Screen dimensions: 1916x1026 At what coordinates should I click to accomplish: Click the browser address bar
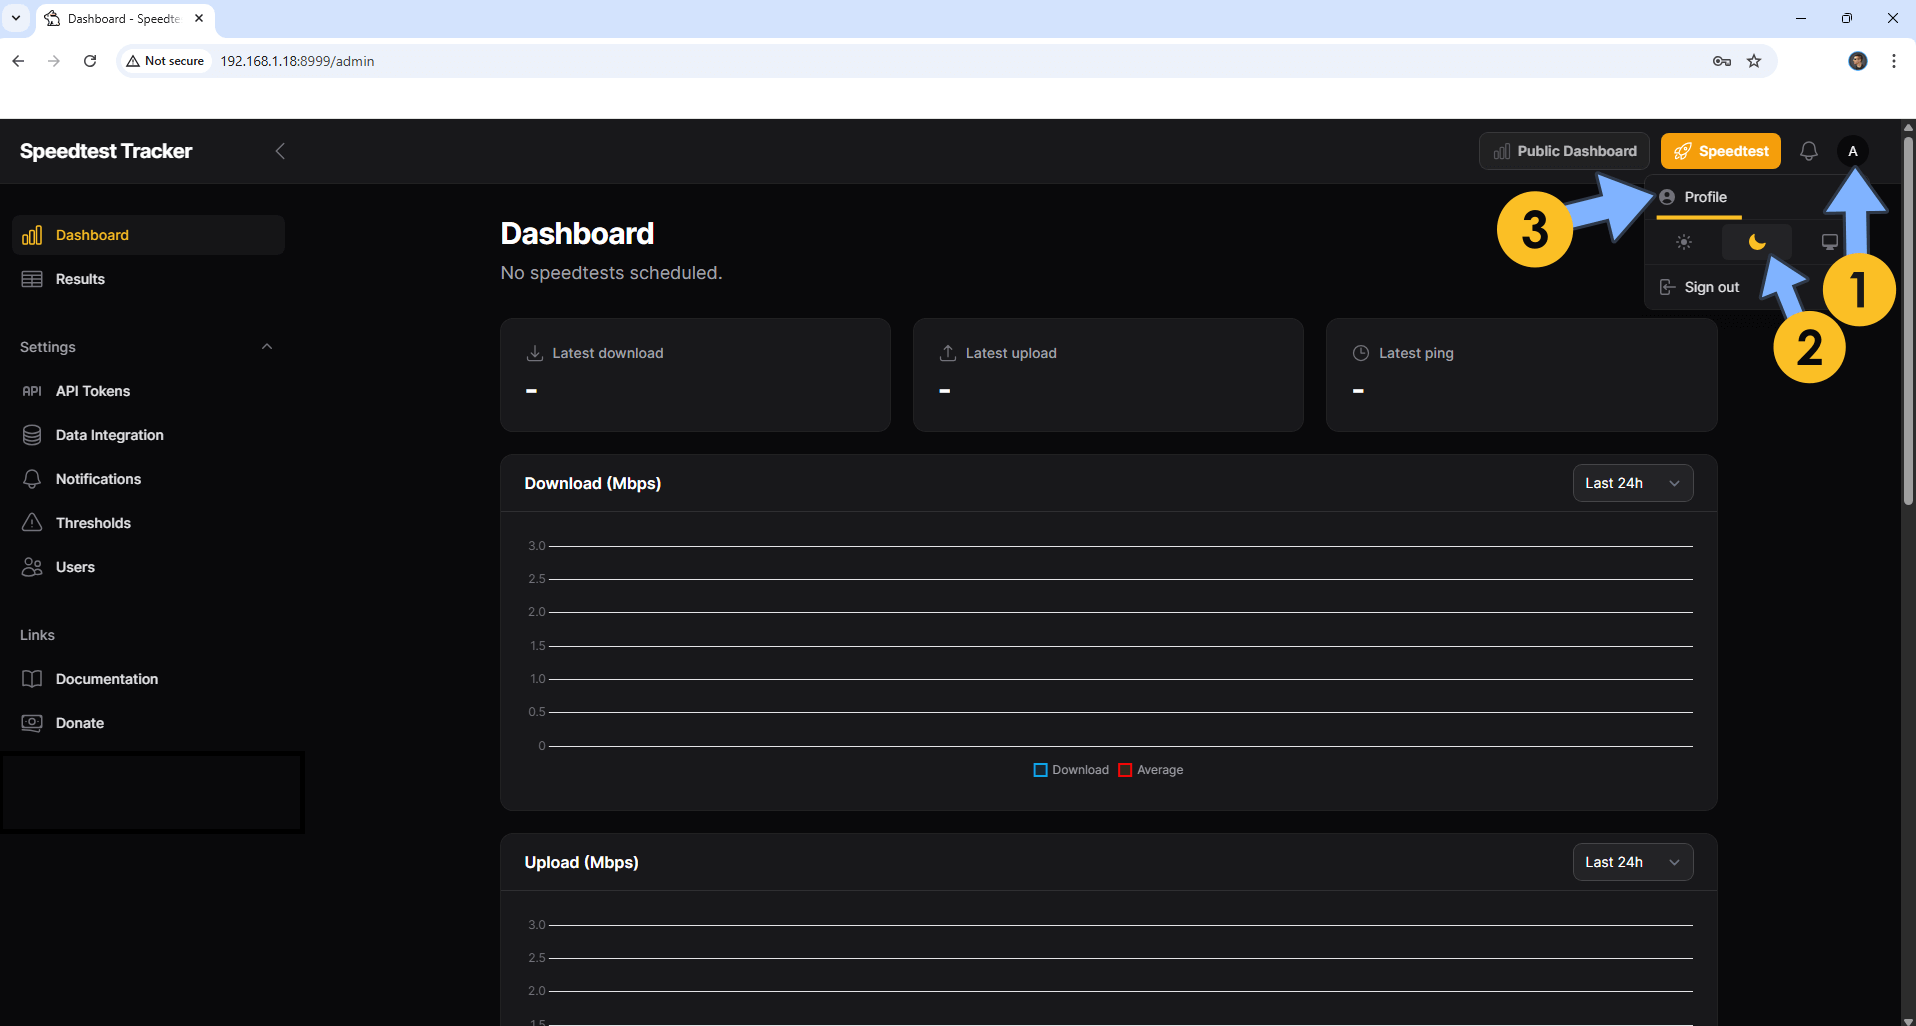pos(900,61)
